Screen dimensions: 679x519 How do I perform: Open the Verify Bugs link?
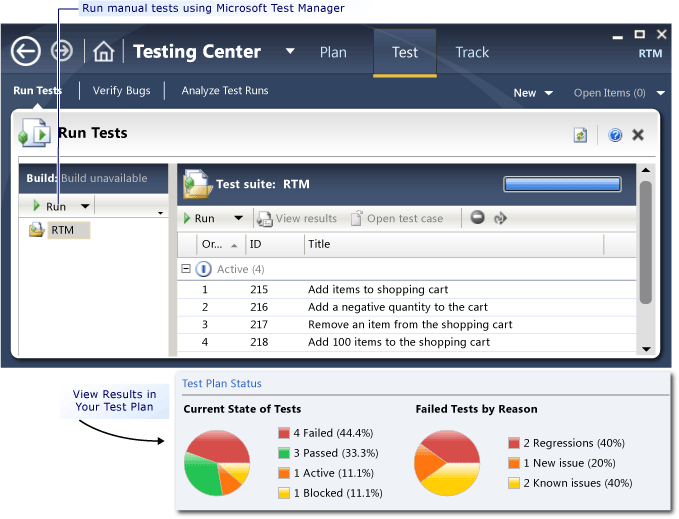pos(121,90)
